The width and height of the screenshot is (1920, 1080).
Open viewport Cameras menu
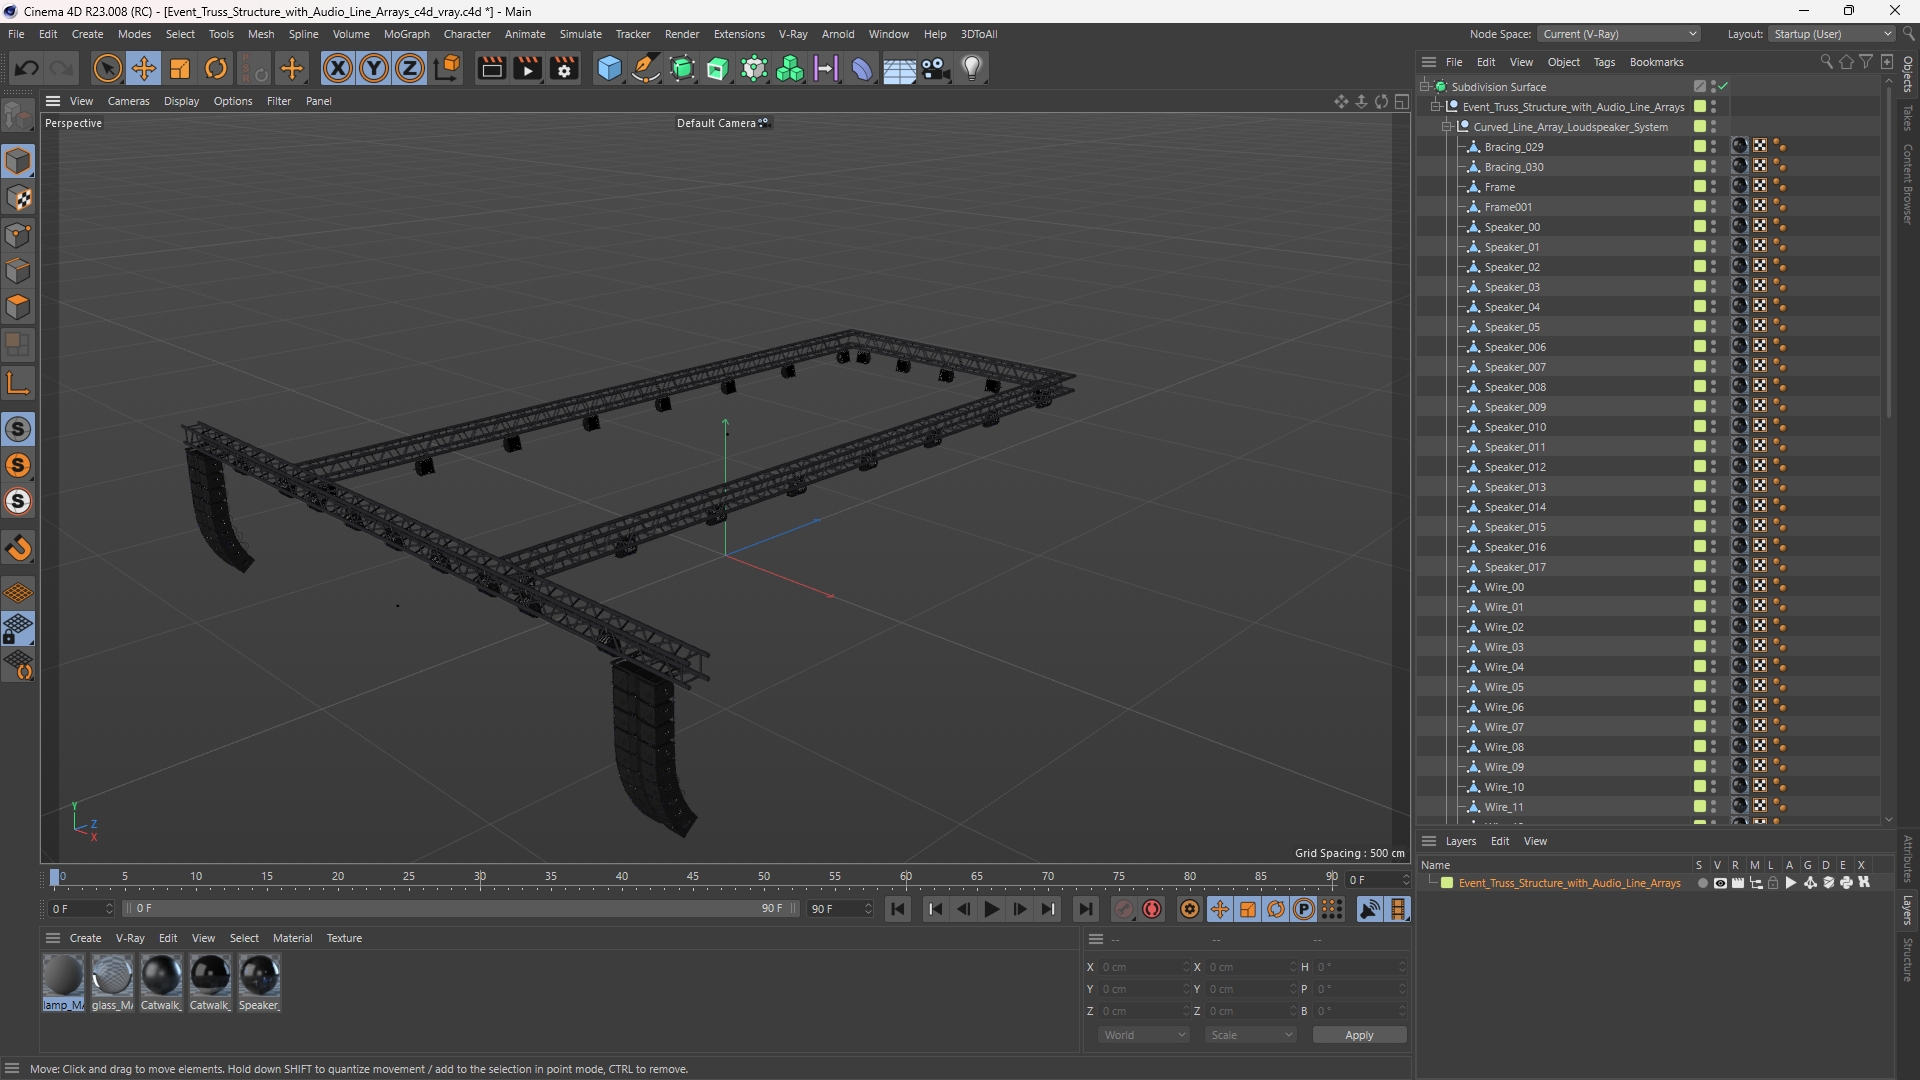click(x=128, y=101)
